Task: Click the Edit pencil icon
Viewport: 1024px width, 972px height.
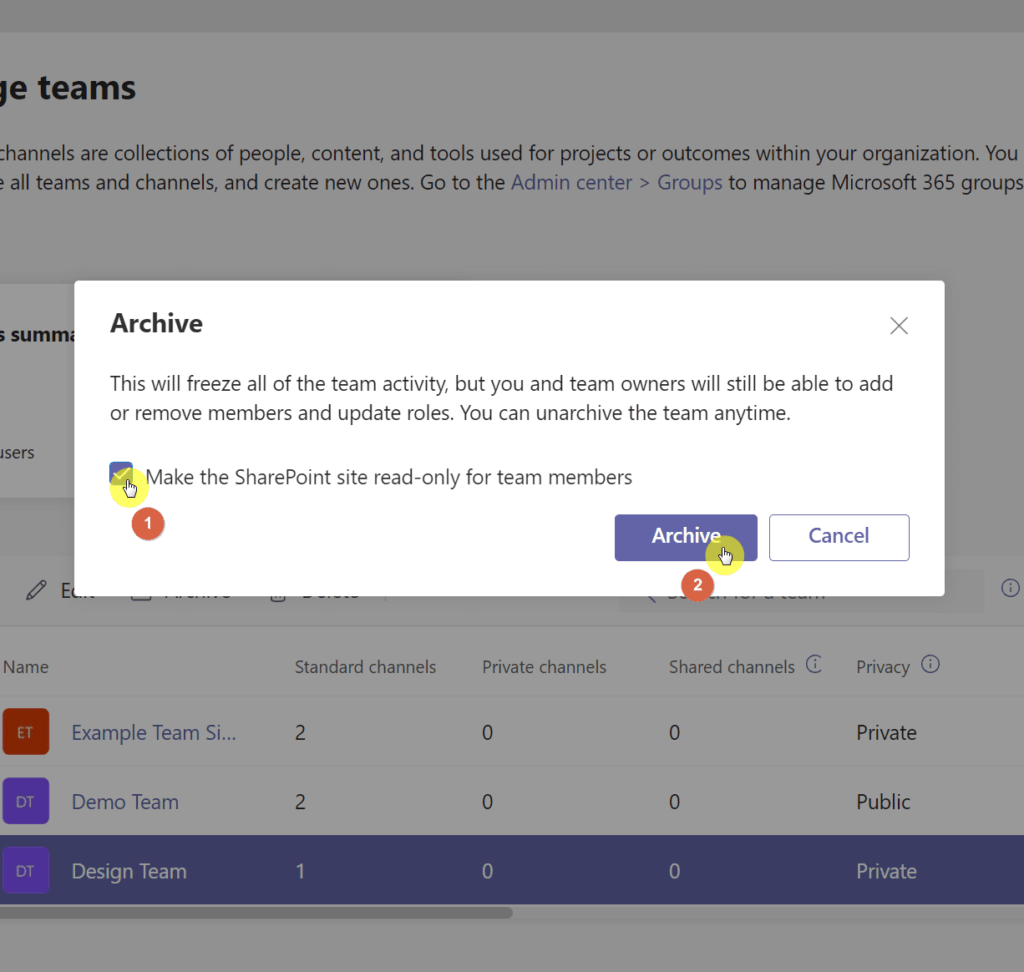Action: pos(37,590)
